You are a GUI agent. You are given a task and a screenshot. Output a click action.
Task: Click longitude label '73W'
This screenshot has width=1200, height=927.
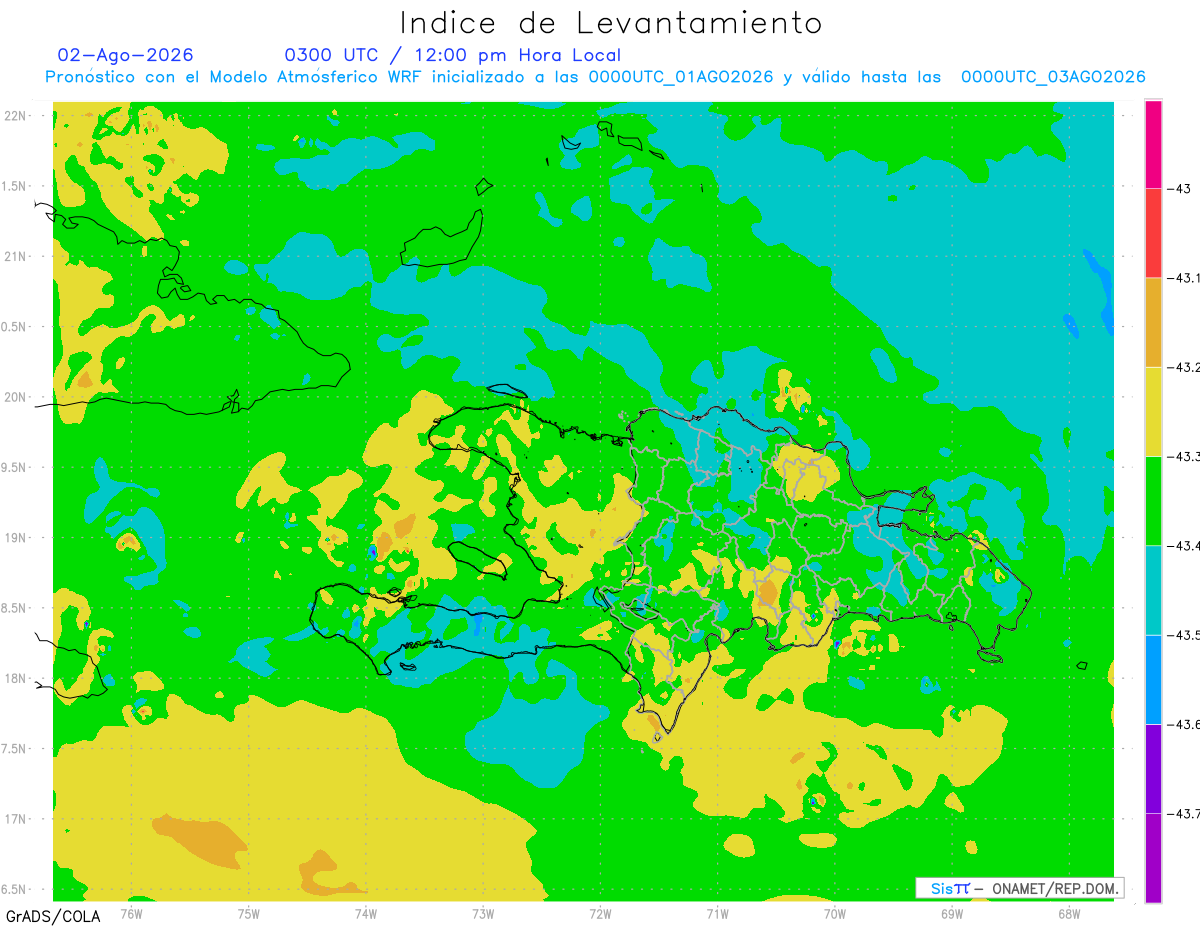tap(483, 913)
